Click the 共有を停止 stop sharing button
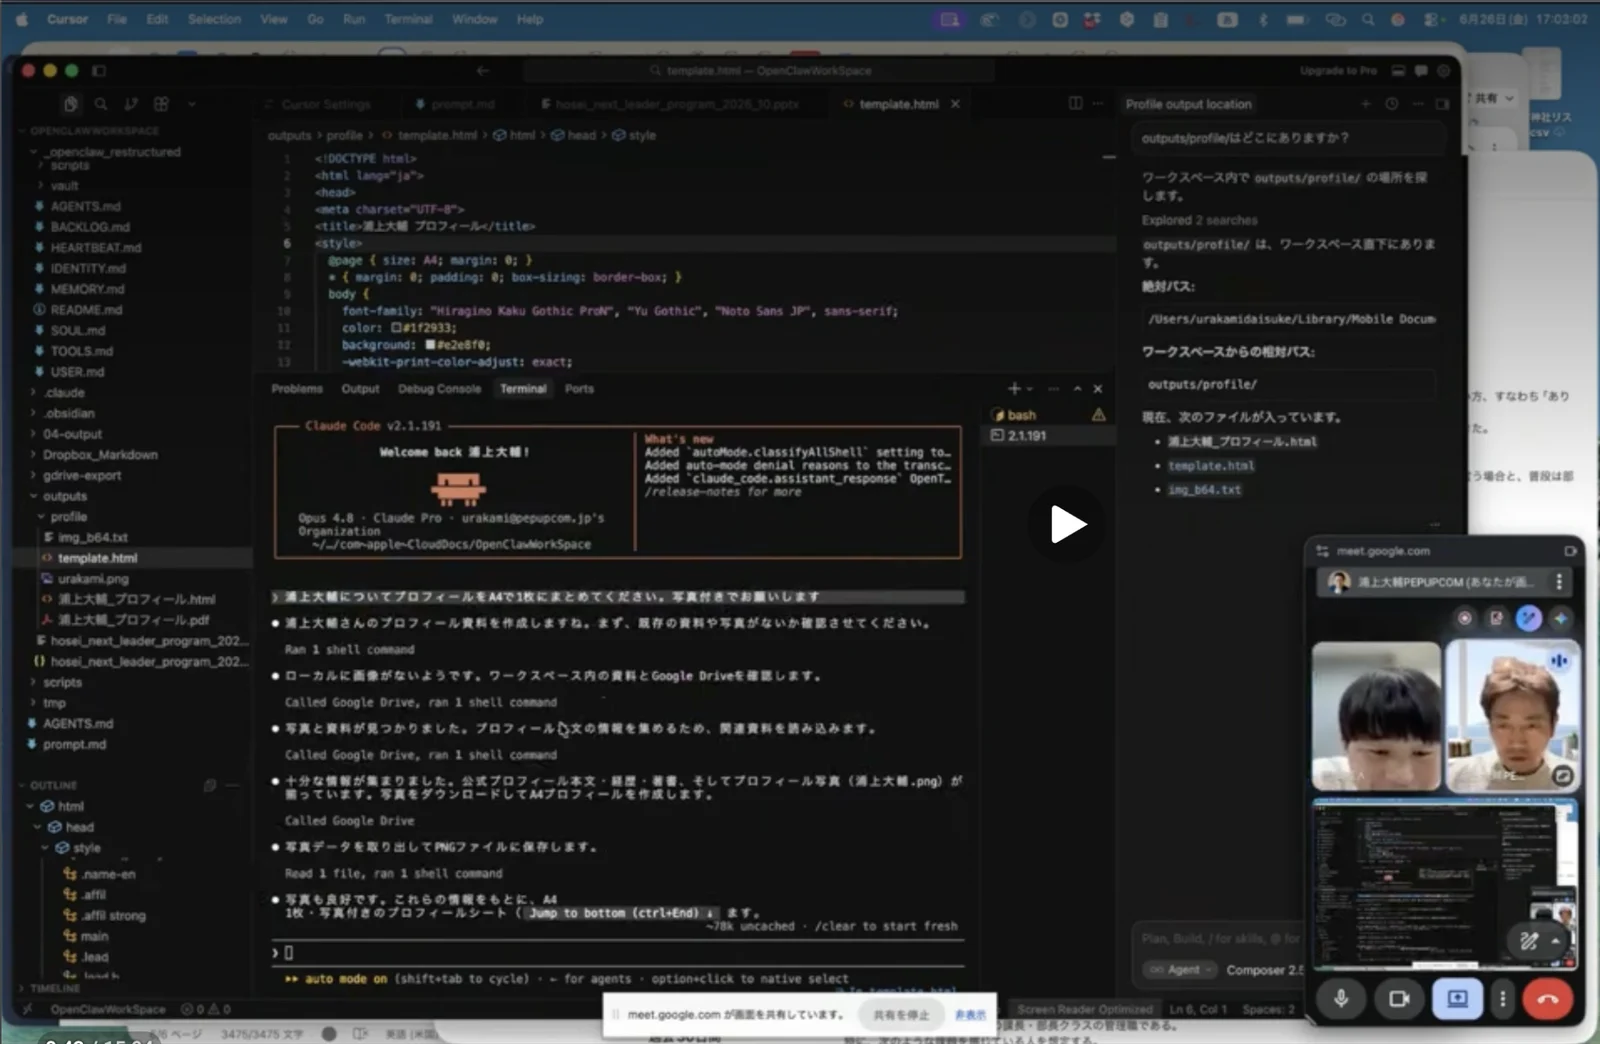Viewport: 1600px width, 1044px height. [901, 1015]
